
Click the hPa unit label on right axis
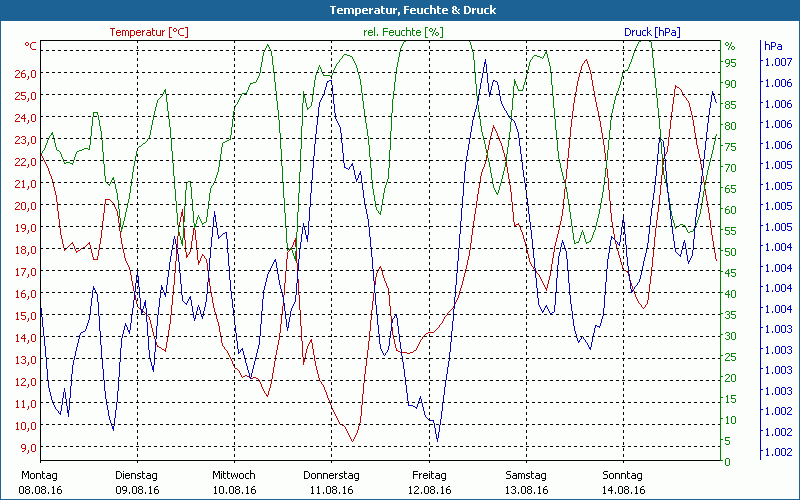click(x=773, y=47)
